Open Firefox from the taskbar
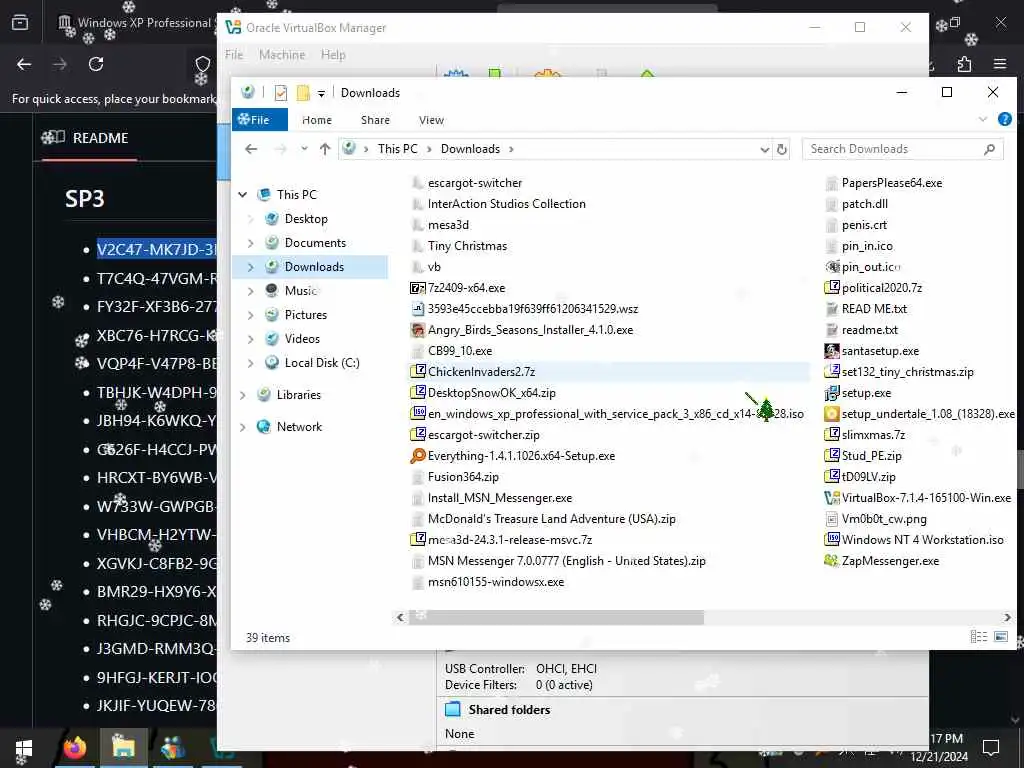This screenshot has width=1024, height=768. [x=74, y=748]
